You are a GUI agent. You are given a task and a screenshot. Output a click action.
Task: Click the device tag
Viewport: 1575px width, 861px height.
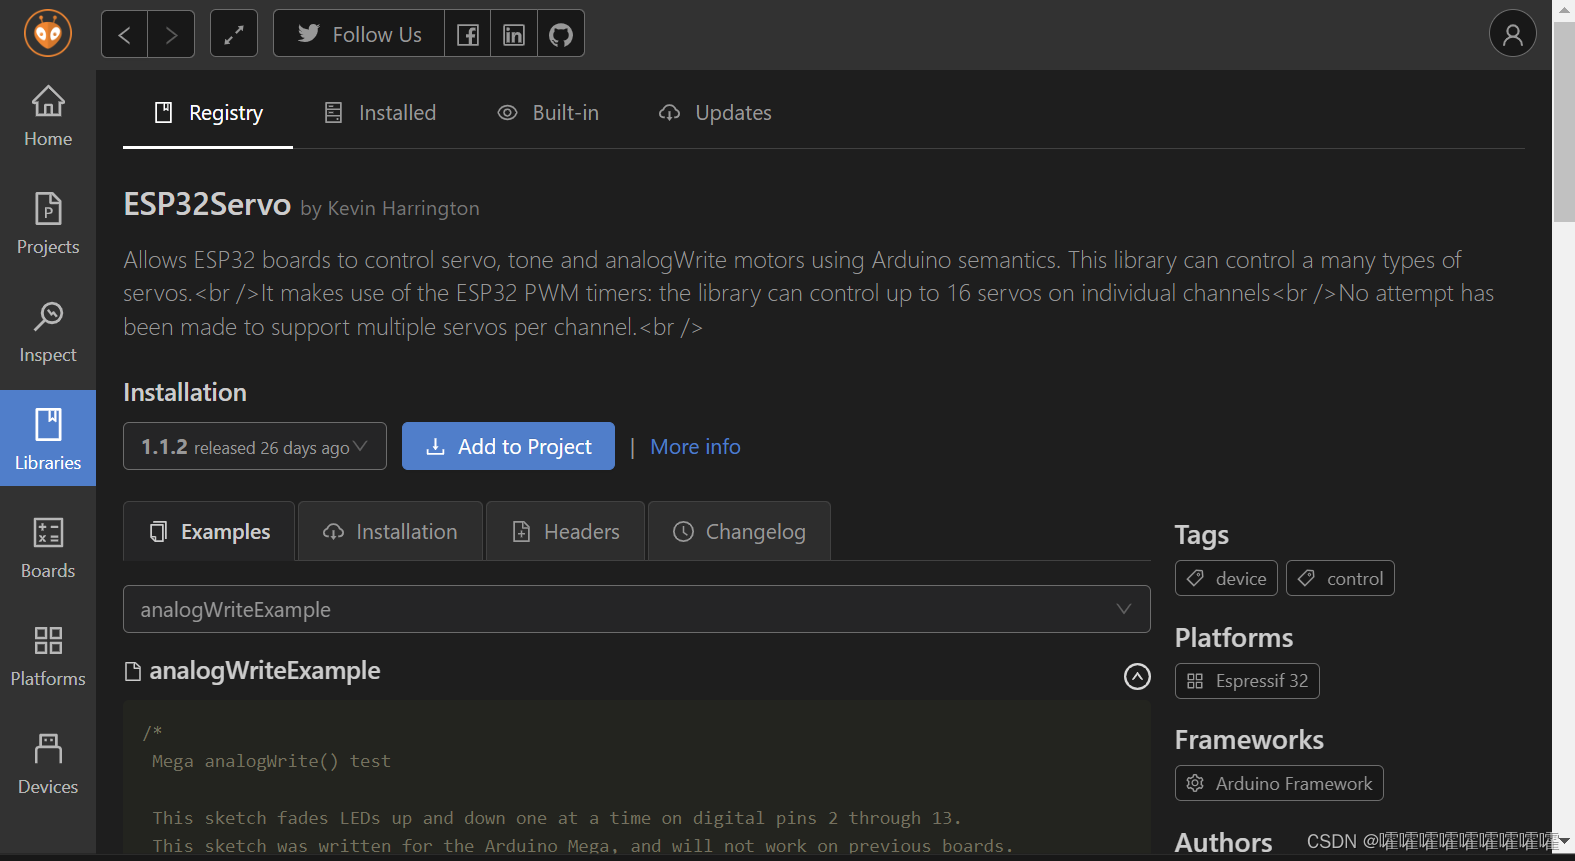click(1226, 578)
